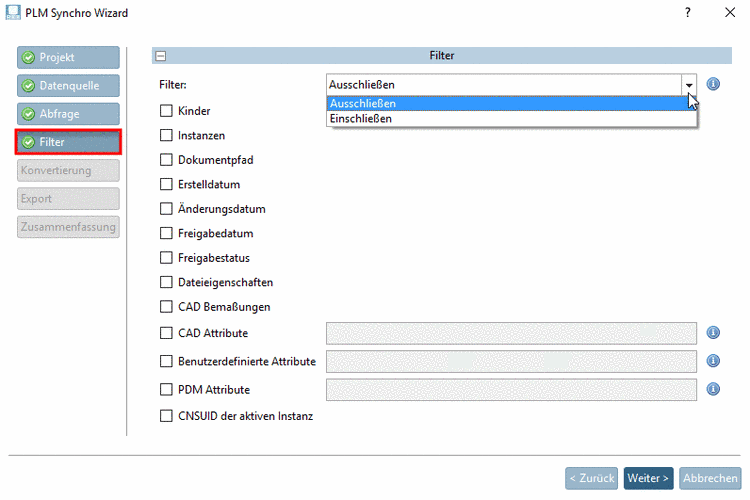
Task: Click the CAD Attribute text field
Action: (511, 333)
